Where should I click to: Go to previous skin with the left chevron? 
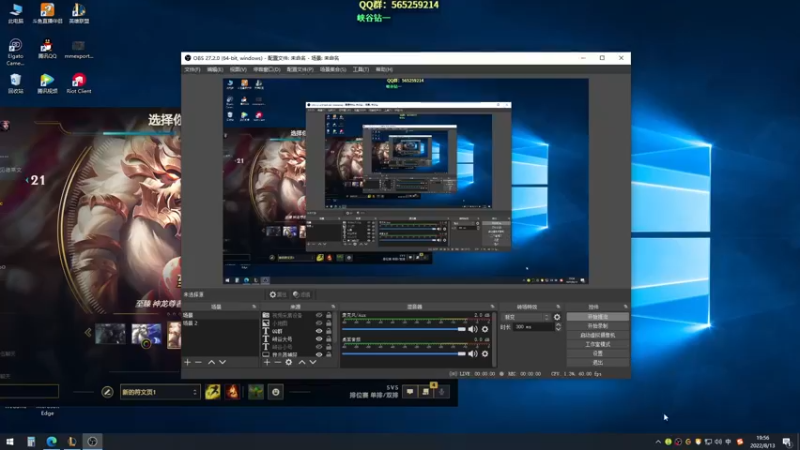[88, 333]
